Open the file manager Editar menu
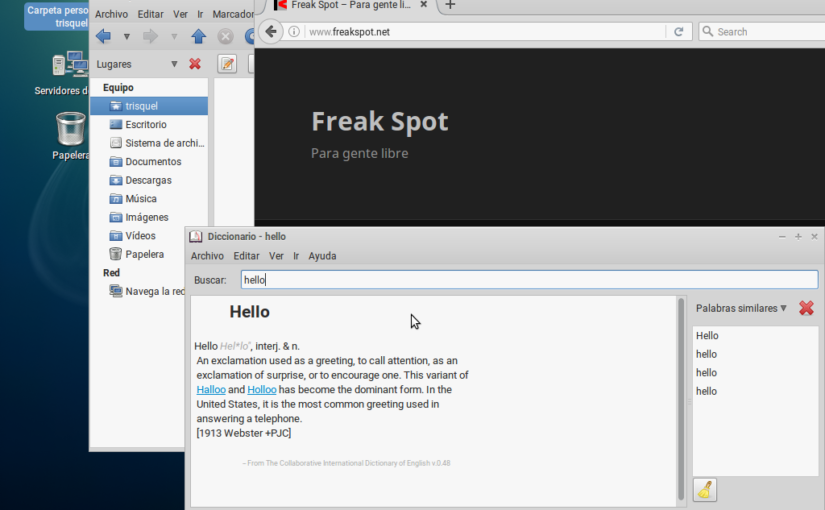The width and height of the screenshot is (825, 510). pos(150,14)
